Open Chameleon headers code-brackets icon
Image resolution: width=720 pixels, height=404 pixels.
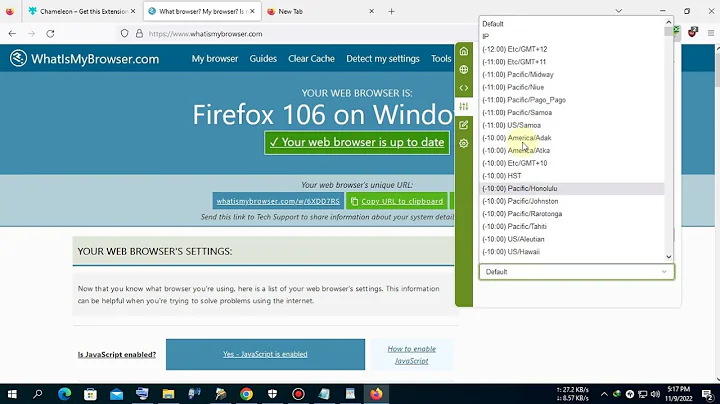[x=464, y=88]
